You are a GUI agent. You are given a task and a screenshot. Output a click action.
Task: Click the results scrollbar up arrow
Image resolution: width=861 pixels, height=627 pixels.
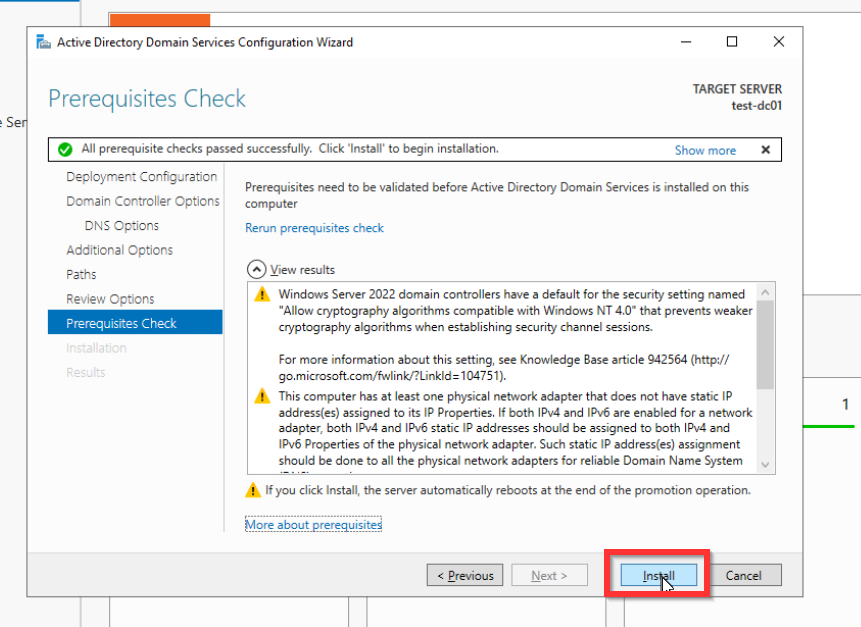pyautogui.click(x=765, y=293)
